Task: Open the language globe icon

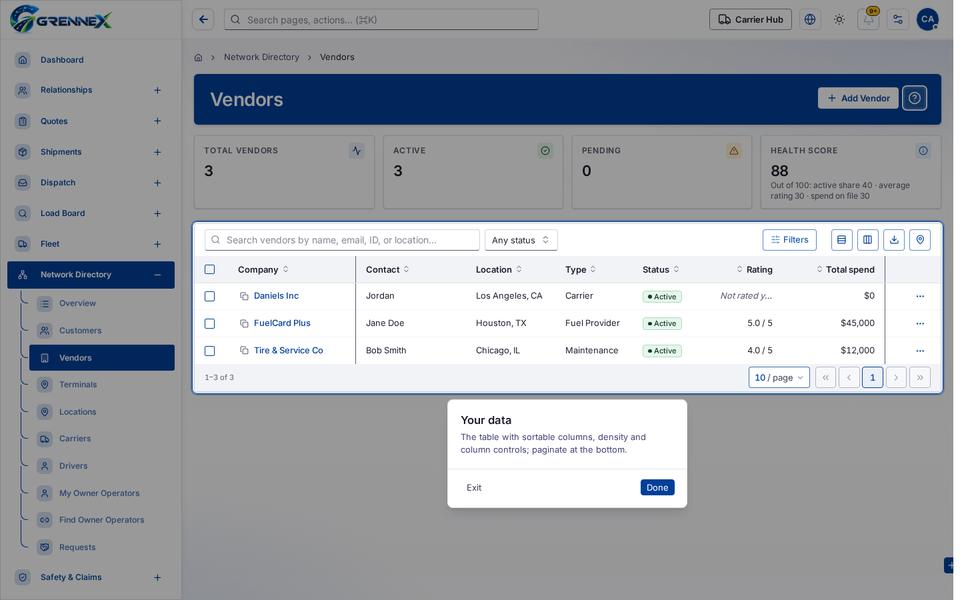Action: [x=809, y=20]
